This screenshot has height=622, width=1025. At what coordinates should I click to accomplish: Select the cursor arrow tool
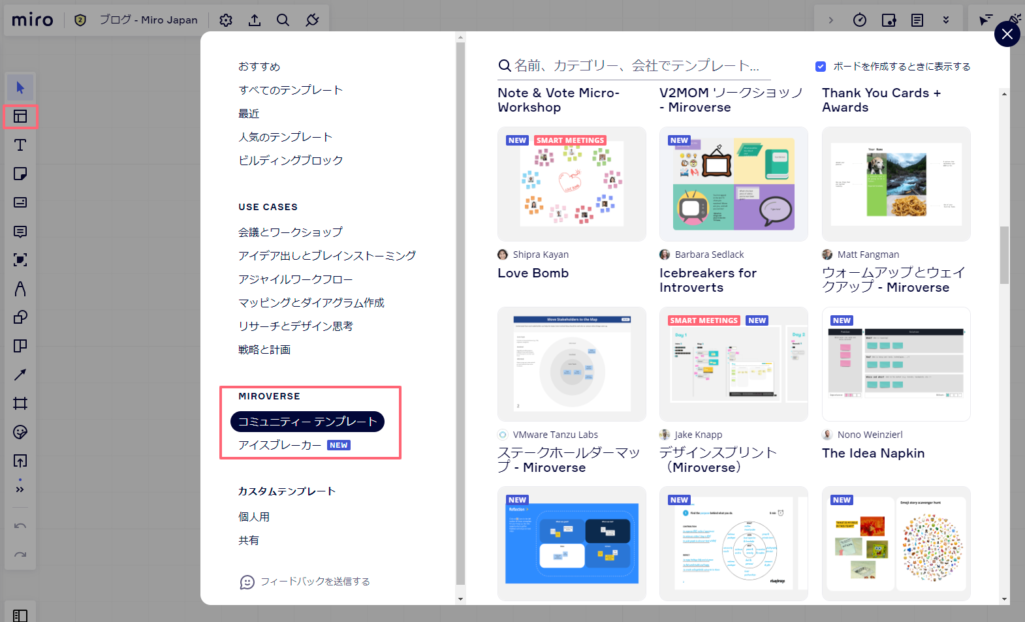click(20, 88)
